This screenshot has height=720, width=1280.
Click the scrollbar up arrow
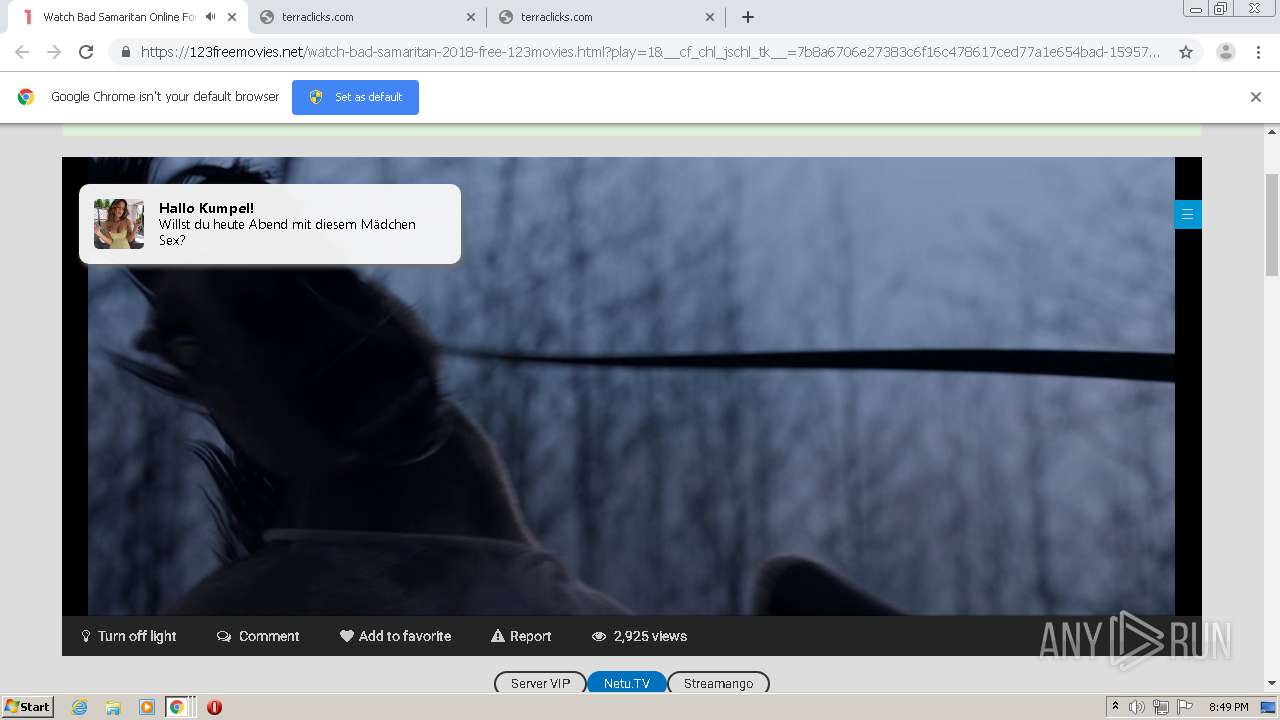(x=1272, y=131)
